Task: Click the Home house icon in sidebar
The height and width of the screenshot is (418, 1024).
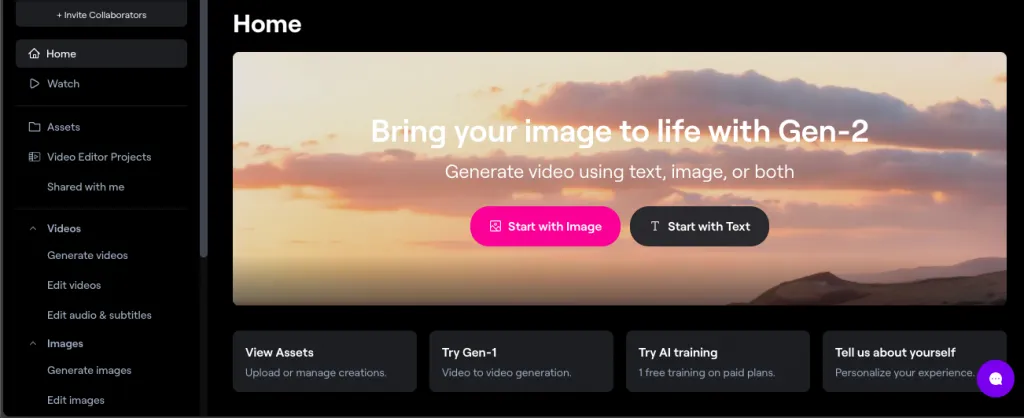Action: click(34, 54)
